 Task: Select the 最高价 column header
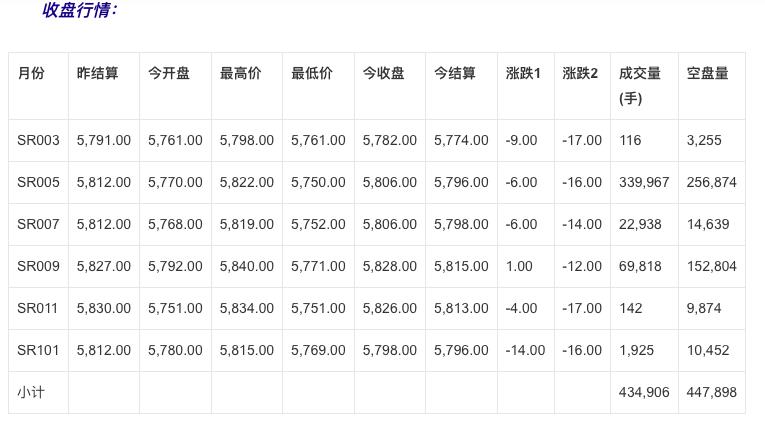tap(240, 74)
